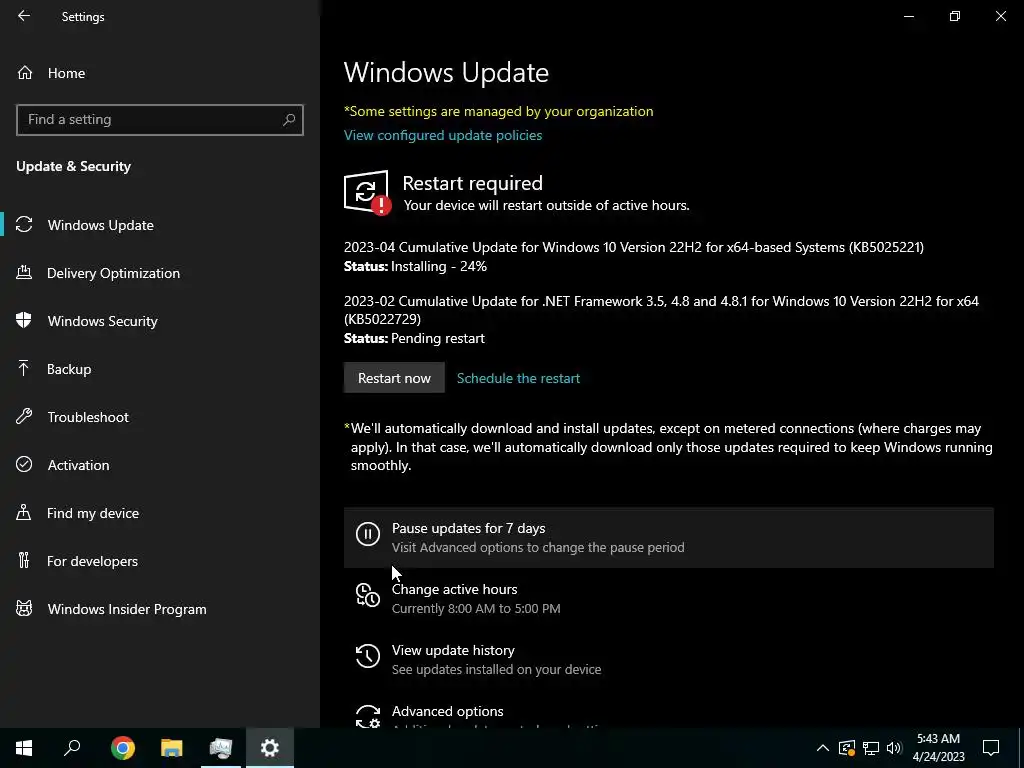Click 'Some settings are managed by your organization'
The width and height of the screenshot is (1024, 768).
498,111
